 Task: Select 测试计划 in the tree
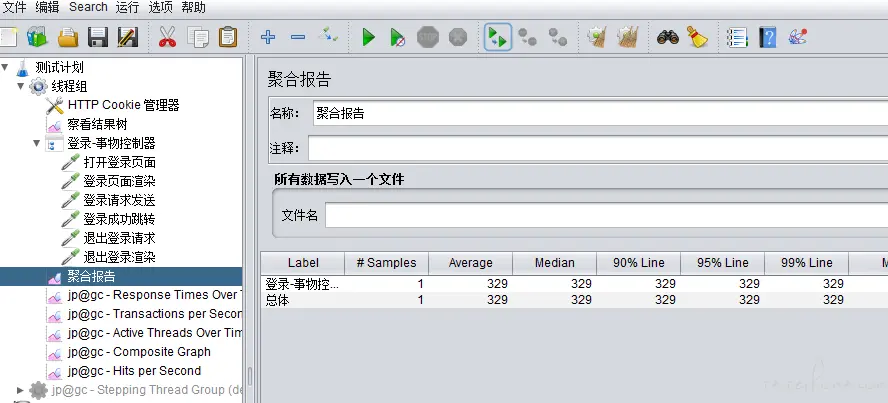point(59,67)
